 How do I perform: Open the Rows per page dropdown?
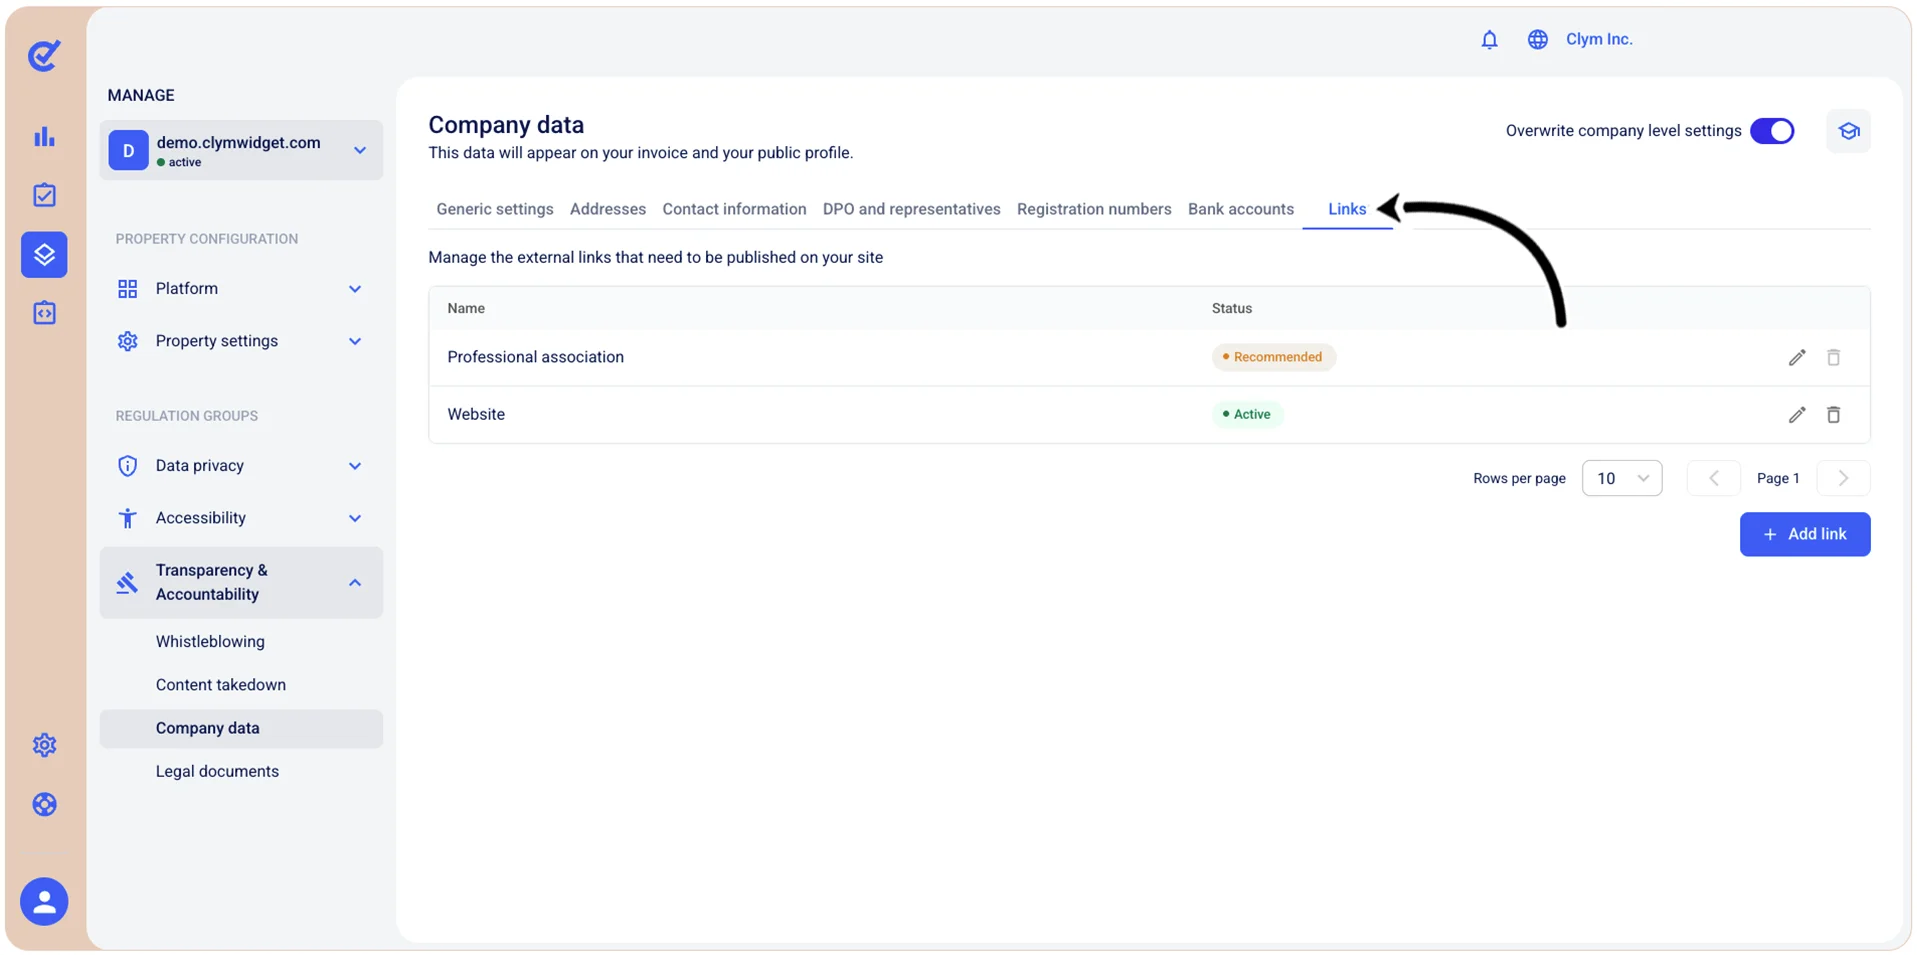tap(1622, 478)
